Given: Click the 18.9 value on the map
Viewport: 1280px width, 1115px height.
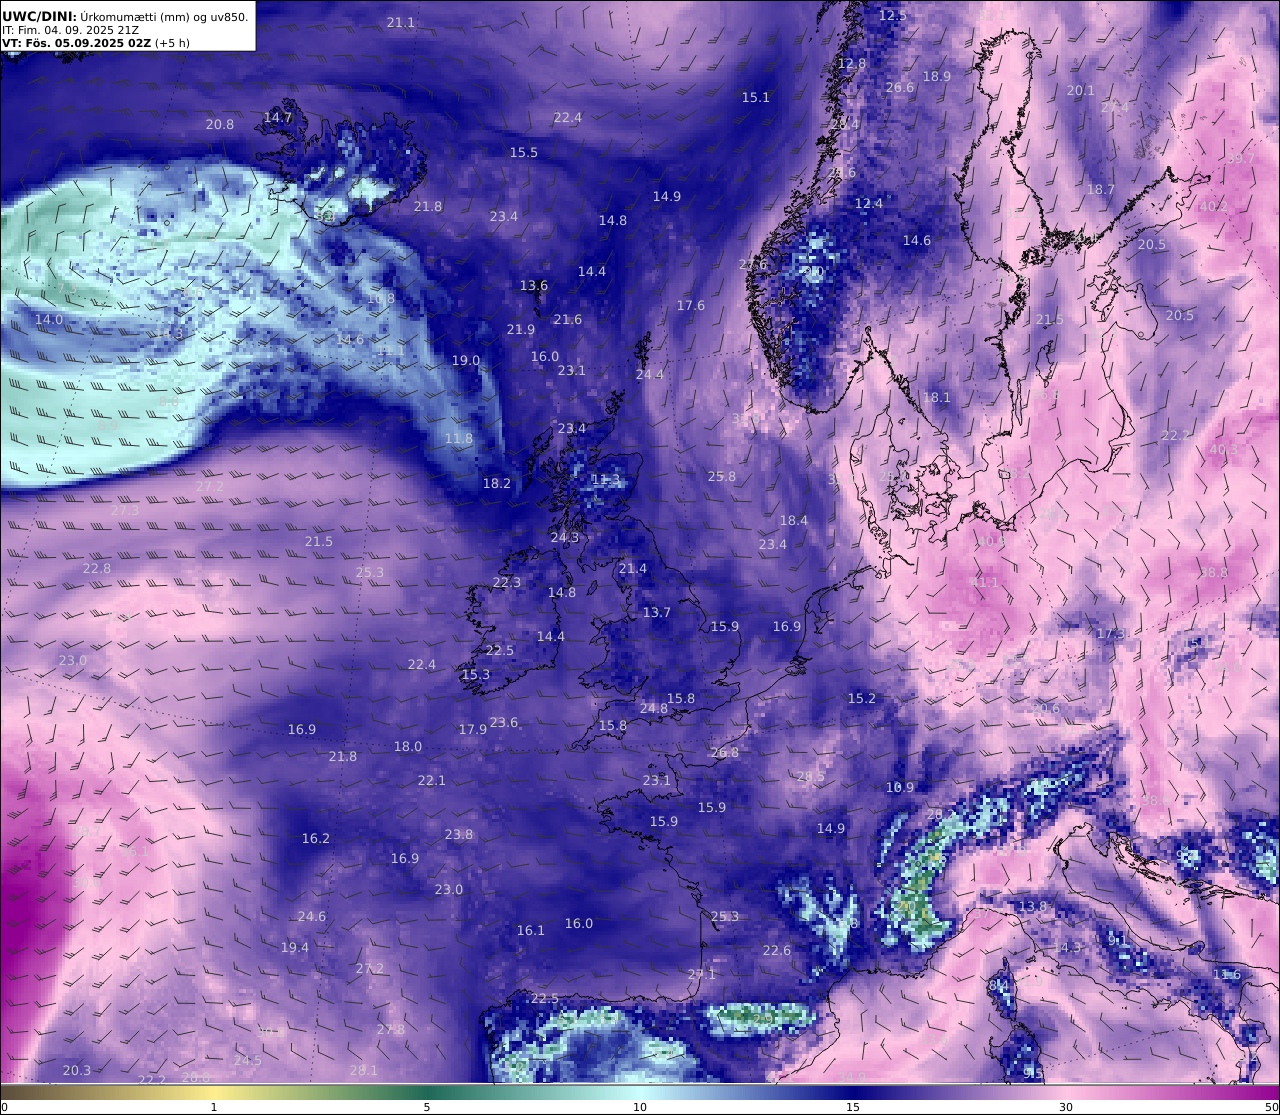Looking at the screenshot, I should pos(937,76).
